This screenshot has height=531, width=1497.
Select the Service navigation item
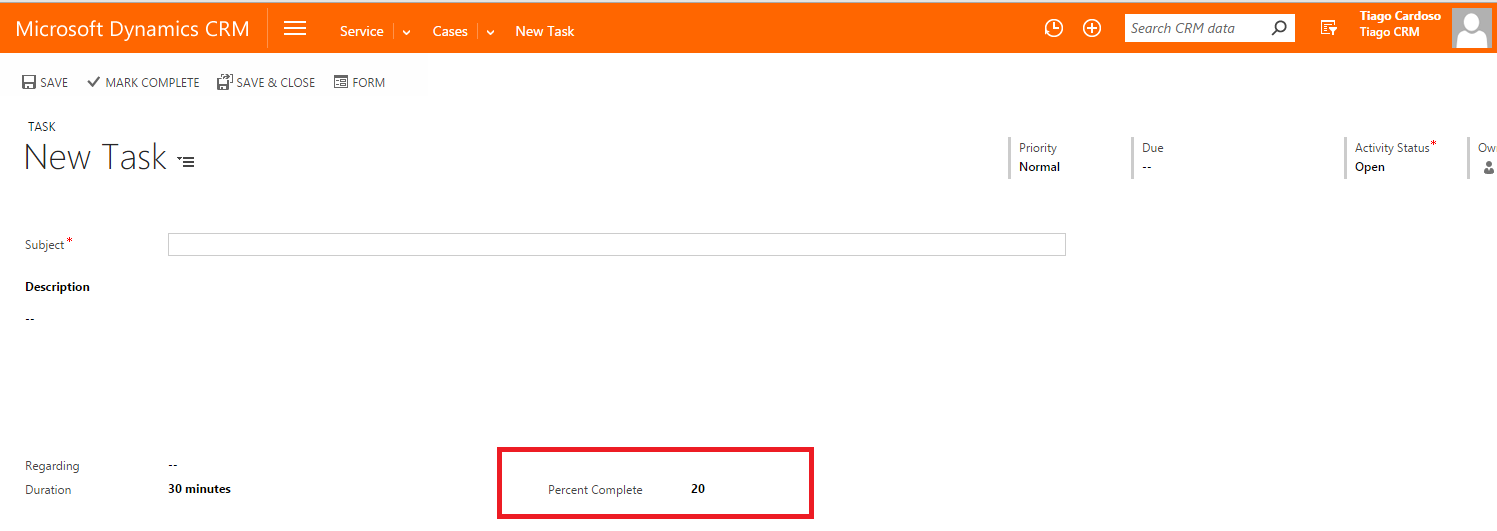point(361,31)
